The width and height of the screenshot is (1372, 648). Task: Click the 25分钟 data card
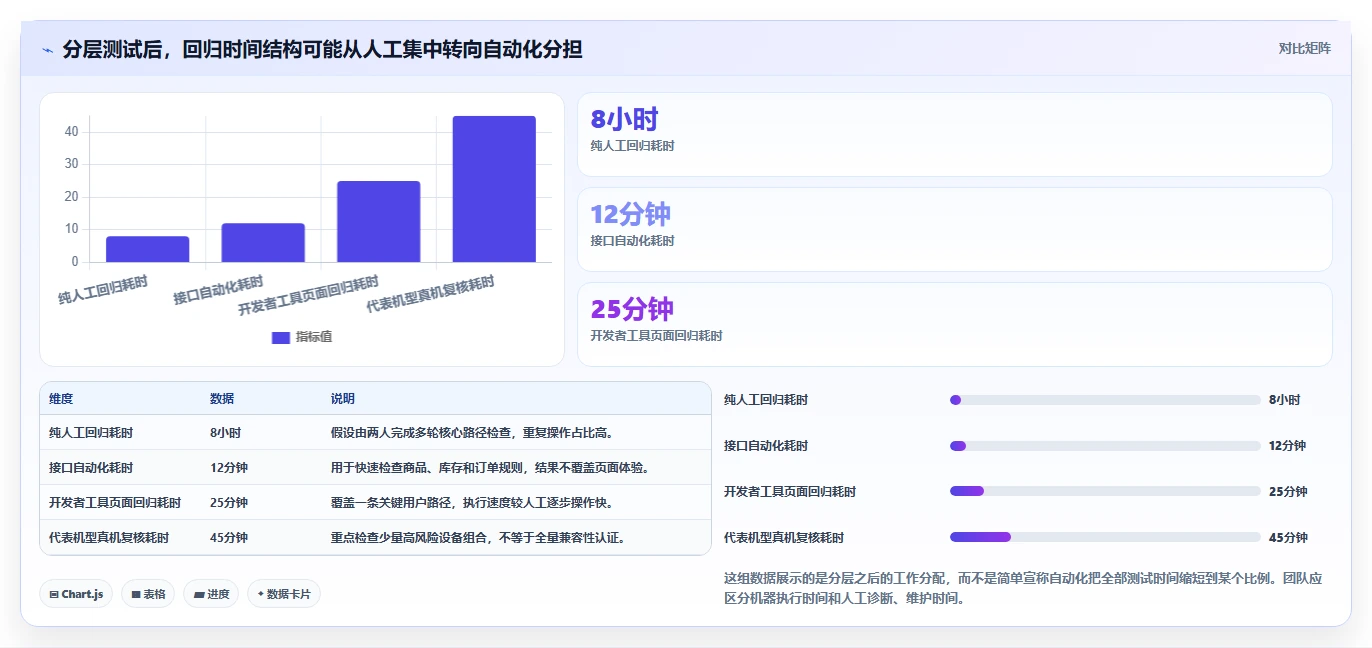point(955,324)
